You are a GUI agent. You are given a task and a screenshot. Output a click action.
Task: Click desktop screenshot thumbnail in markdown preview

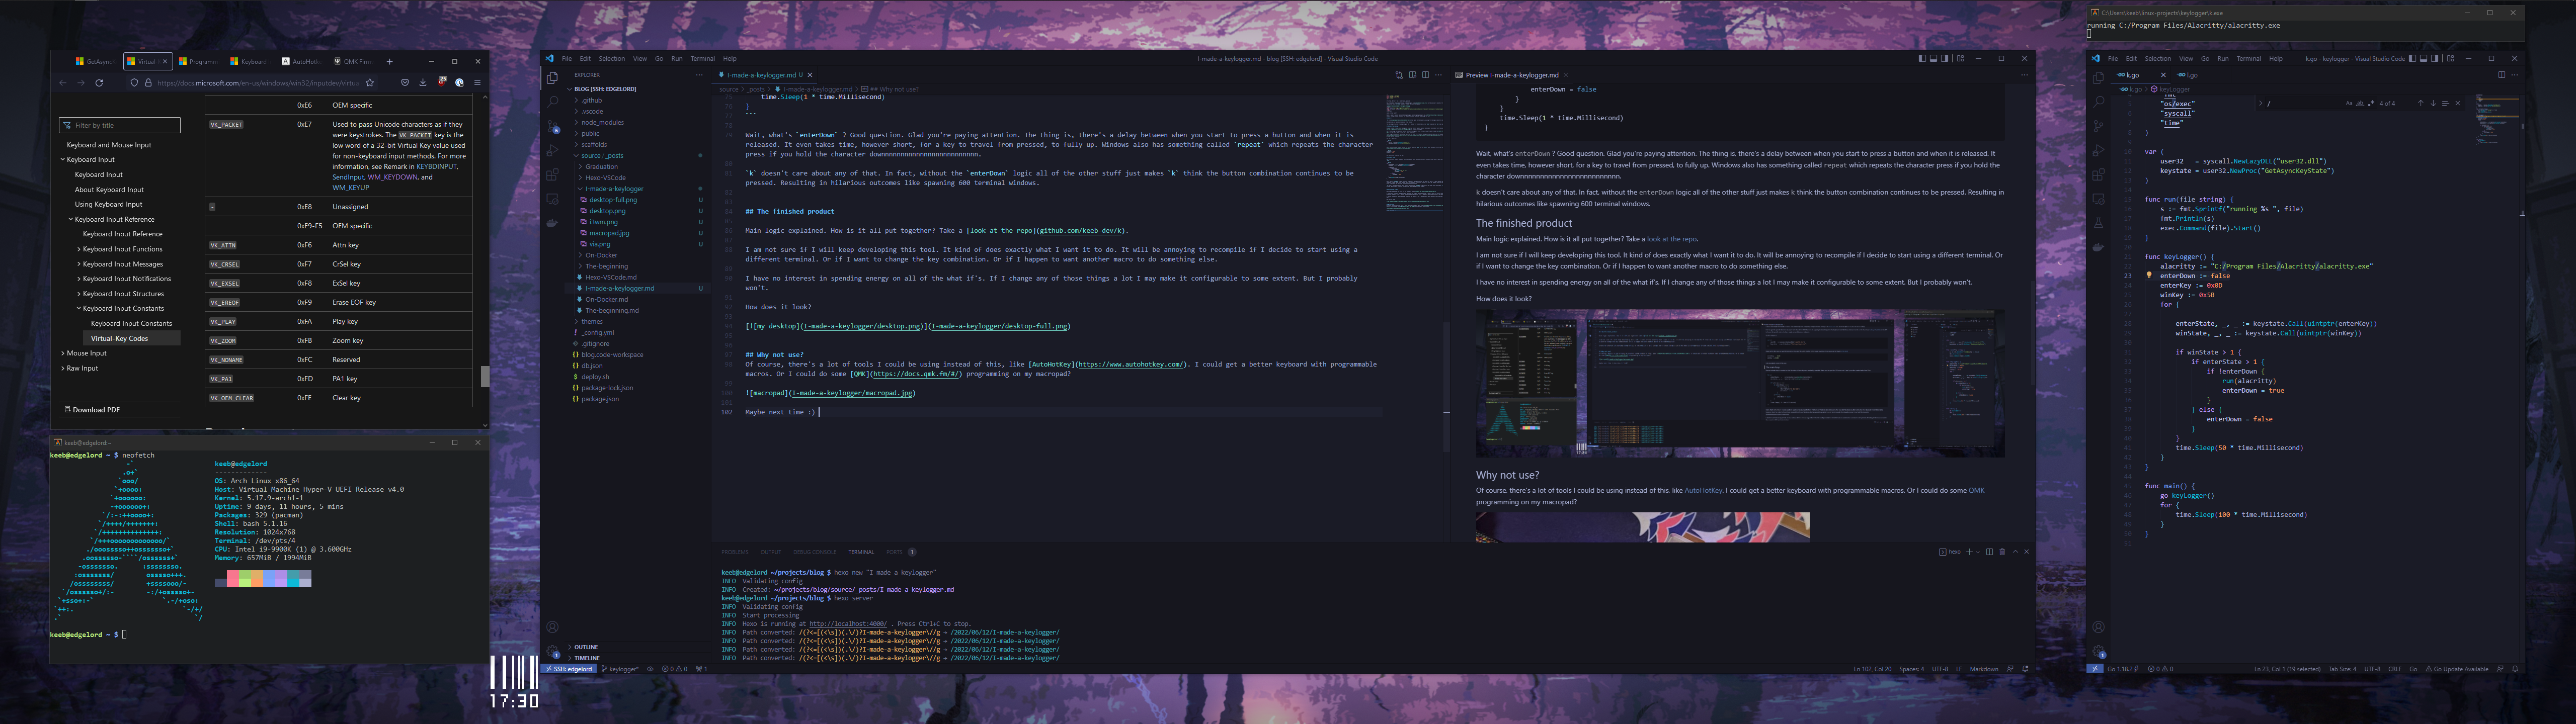[x=1739, y=383]
